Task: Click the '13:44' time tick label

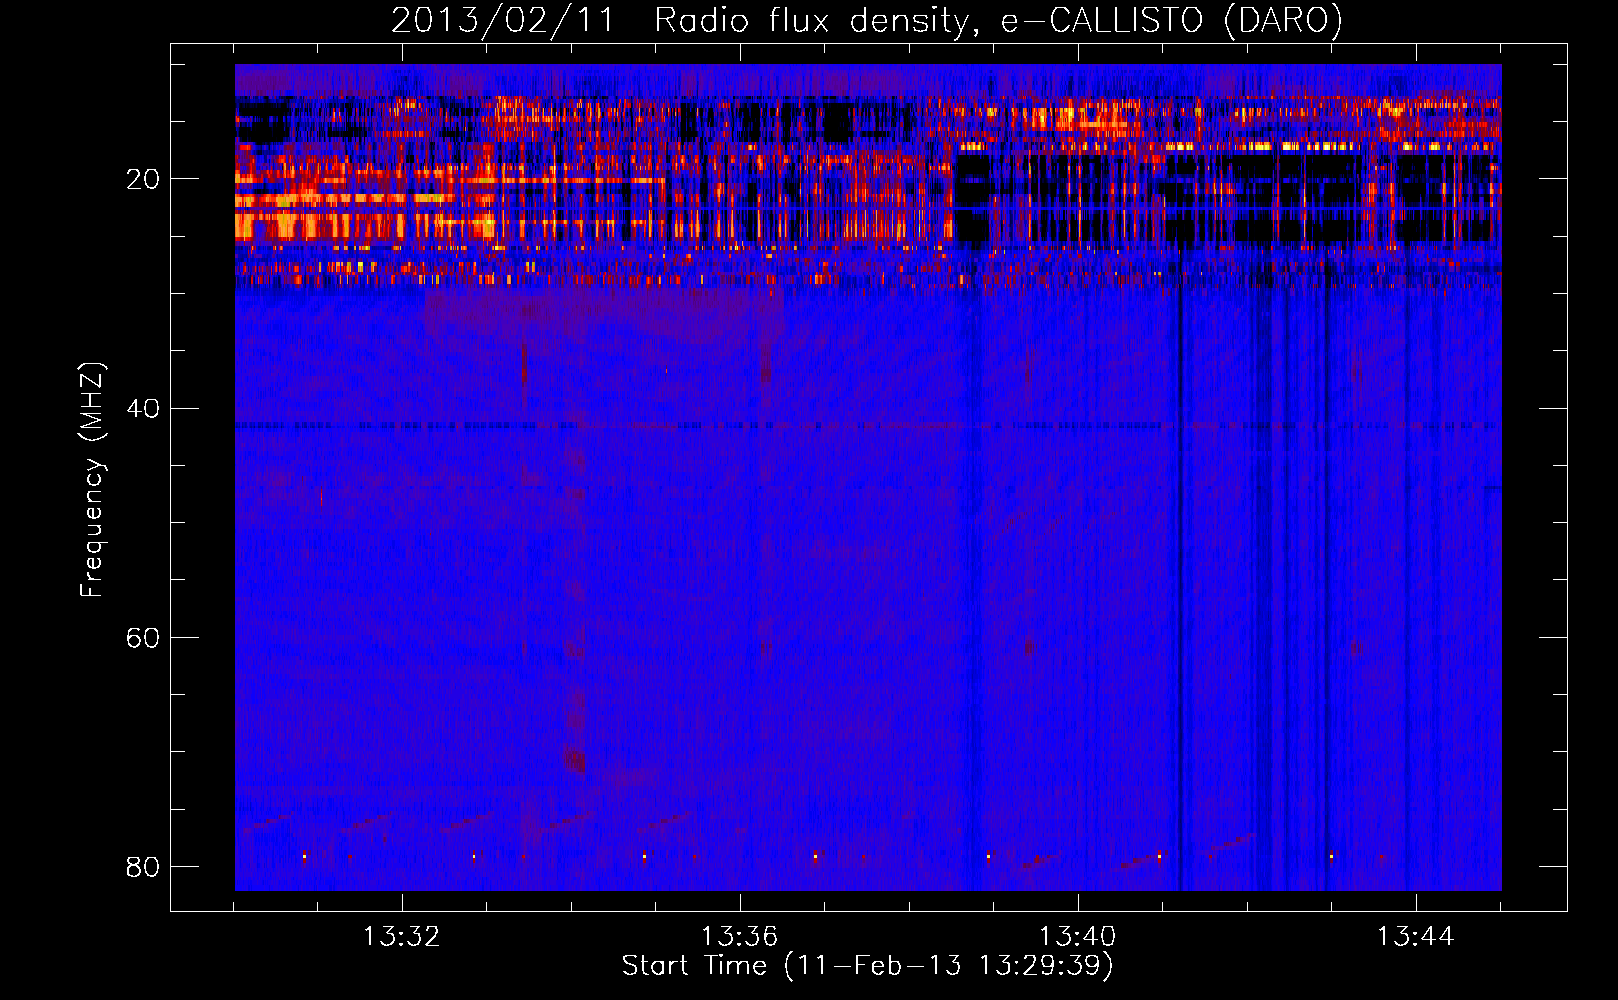Action: pos(1416,937)
